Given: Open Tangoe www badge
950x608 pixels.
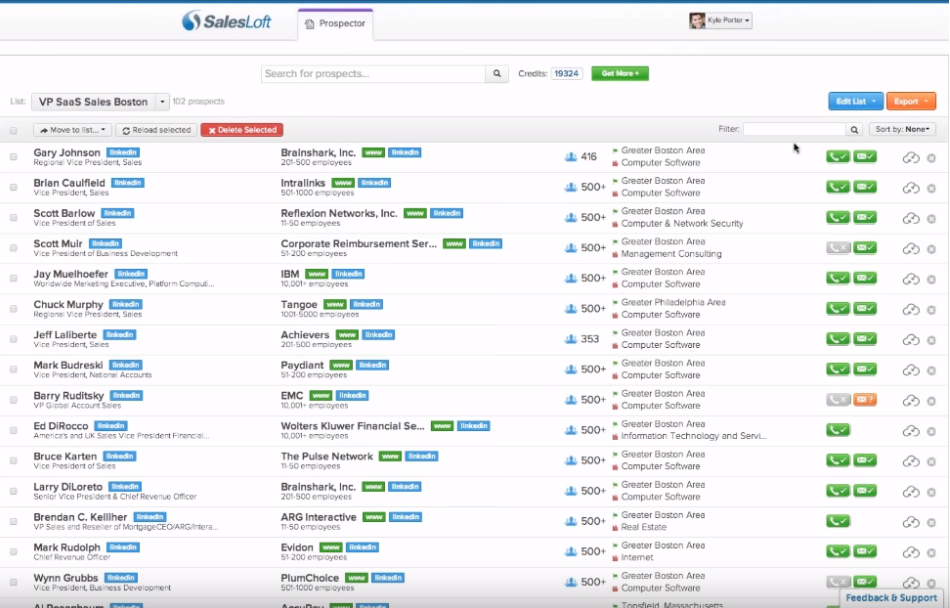Looking at the screenshot, I should (334, 304).
